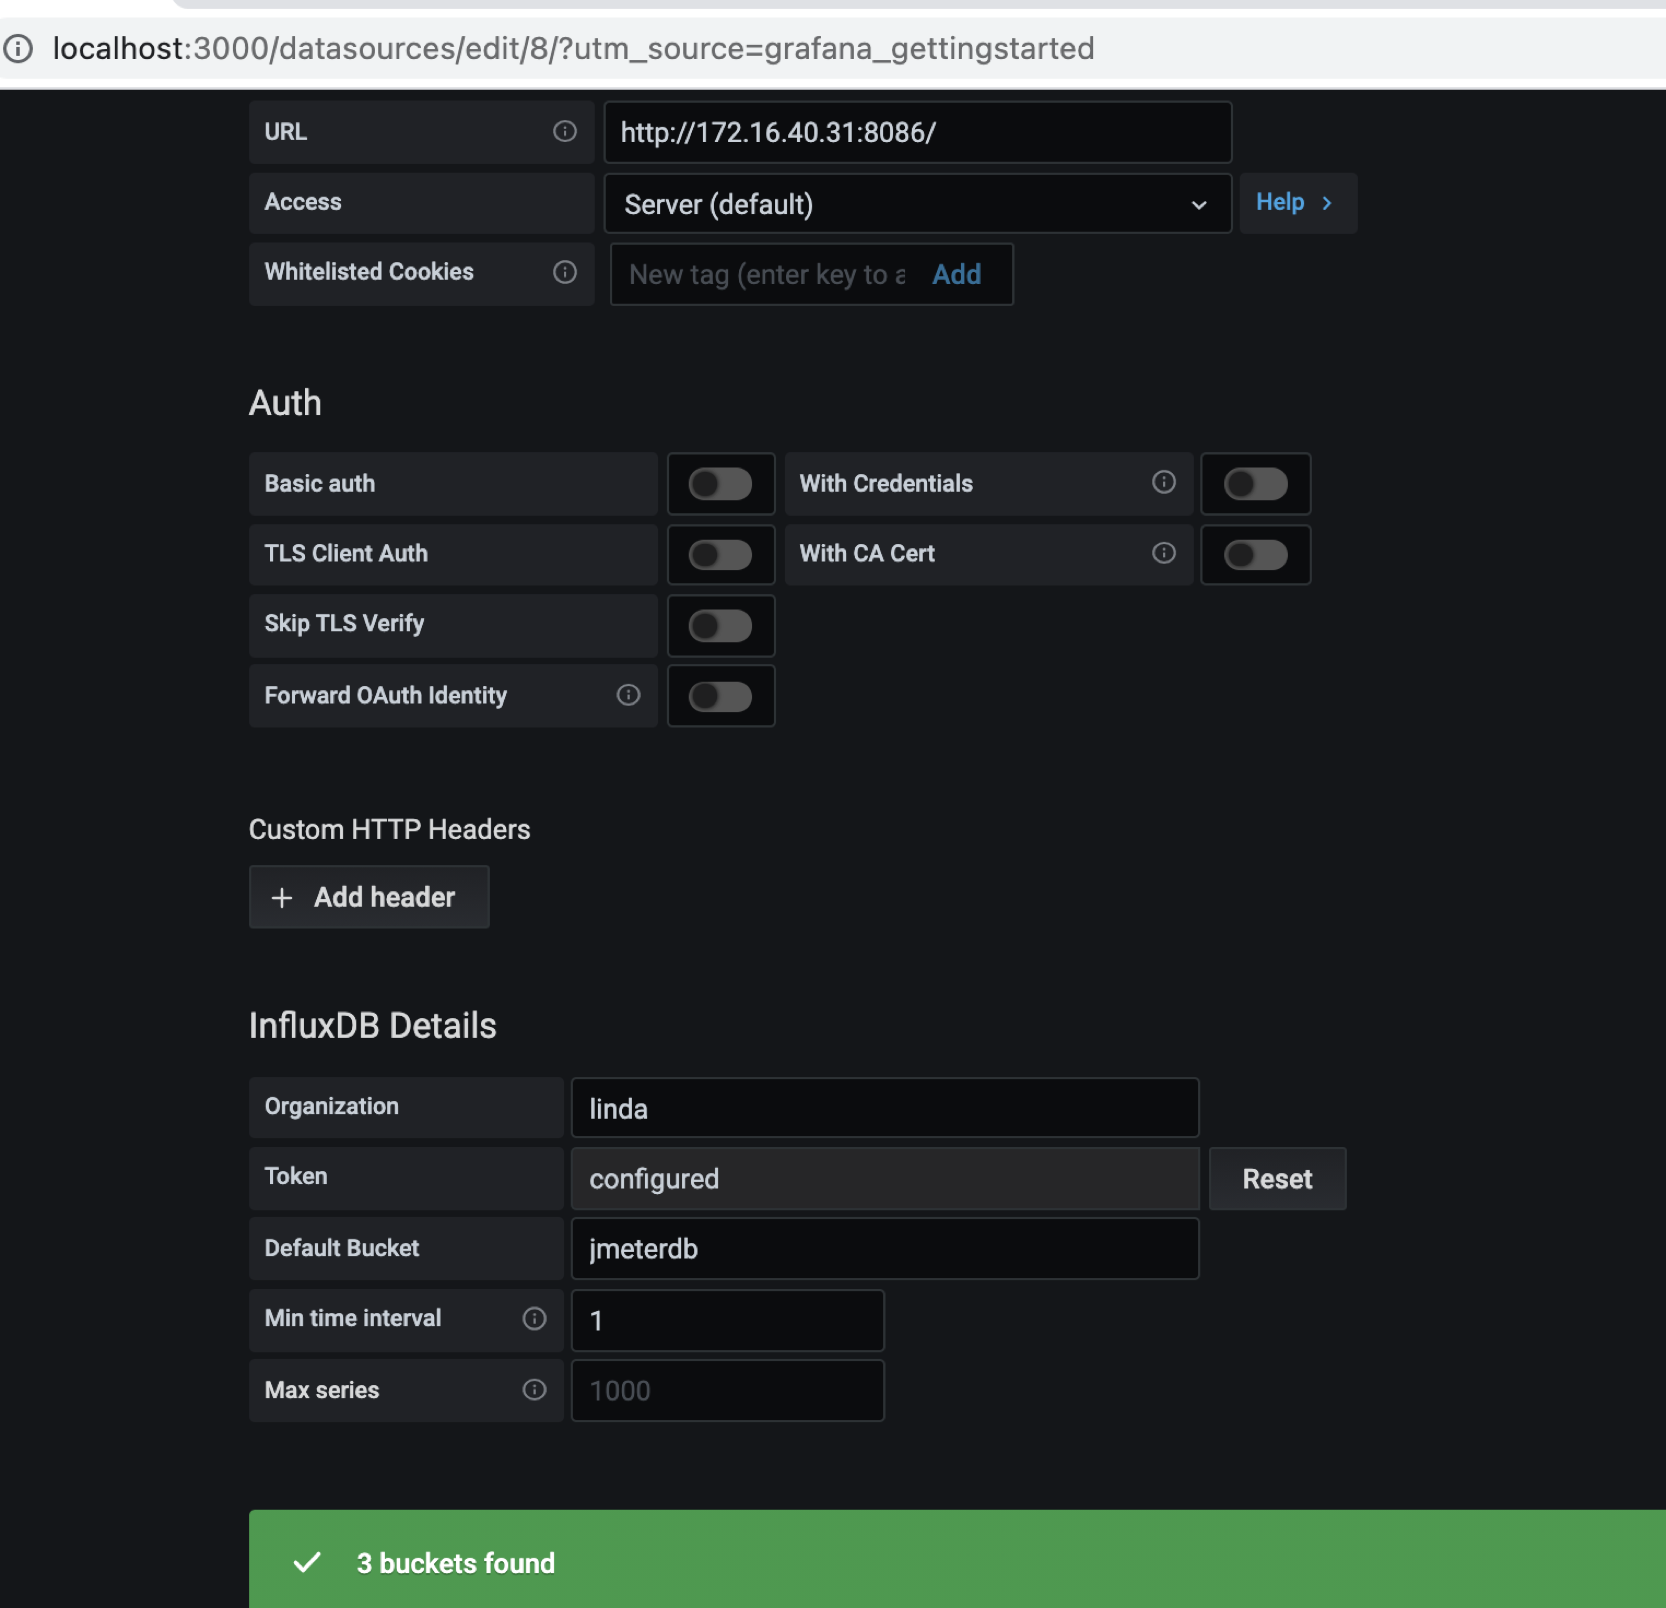Click the Default Bucket field showing jmeterdb
Screen dimensions: 1666x1608
coord(884,1248)
